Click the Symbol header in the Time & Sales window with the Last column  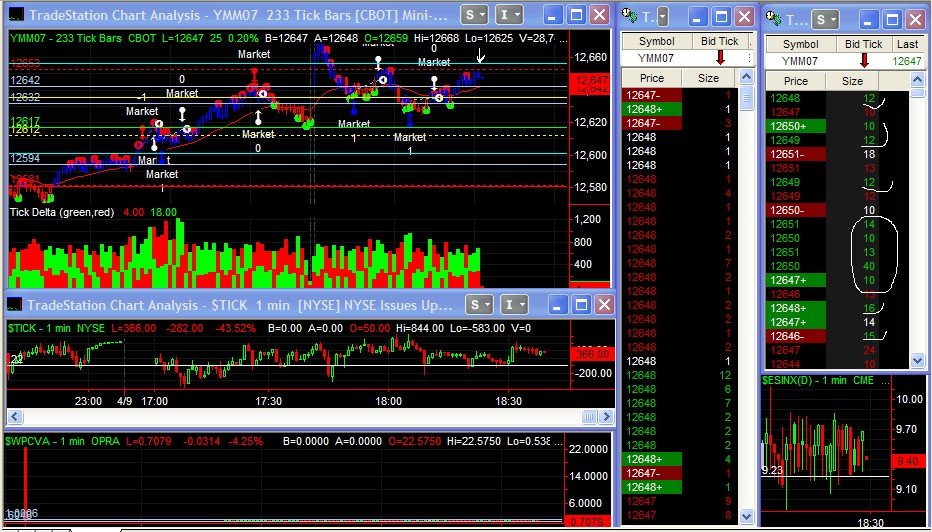point(801,44)
